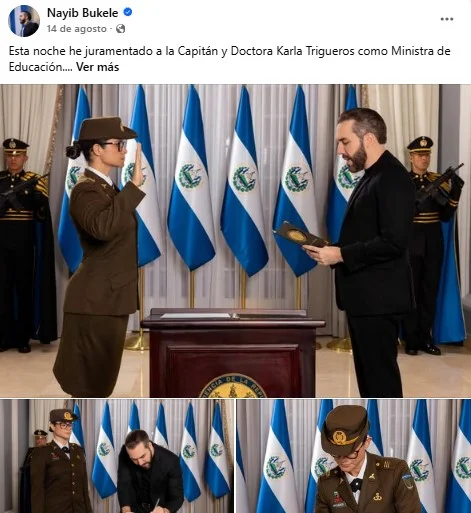Expand post text with Ver más
471x513 pixels.
point(97,67)
